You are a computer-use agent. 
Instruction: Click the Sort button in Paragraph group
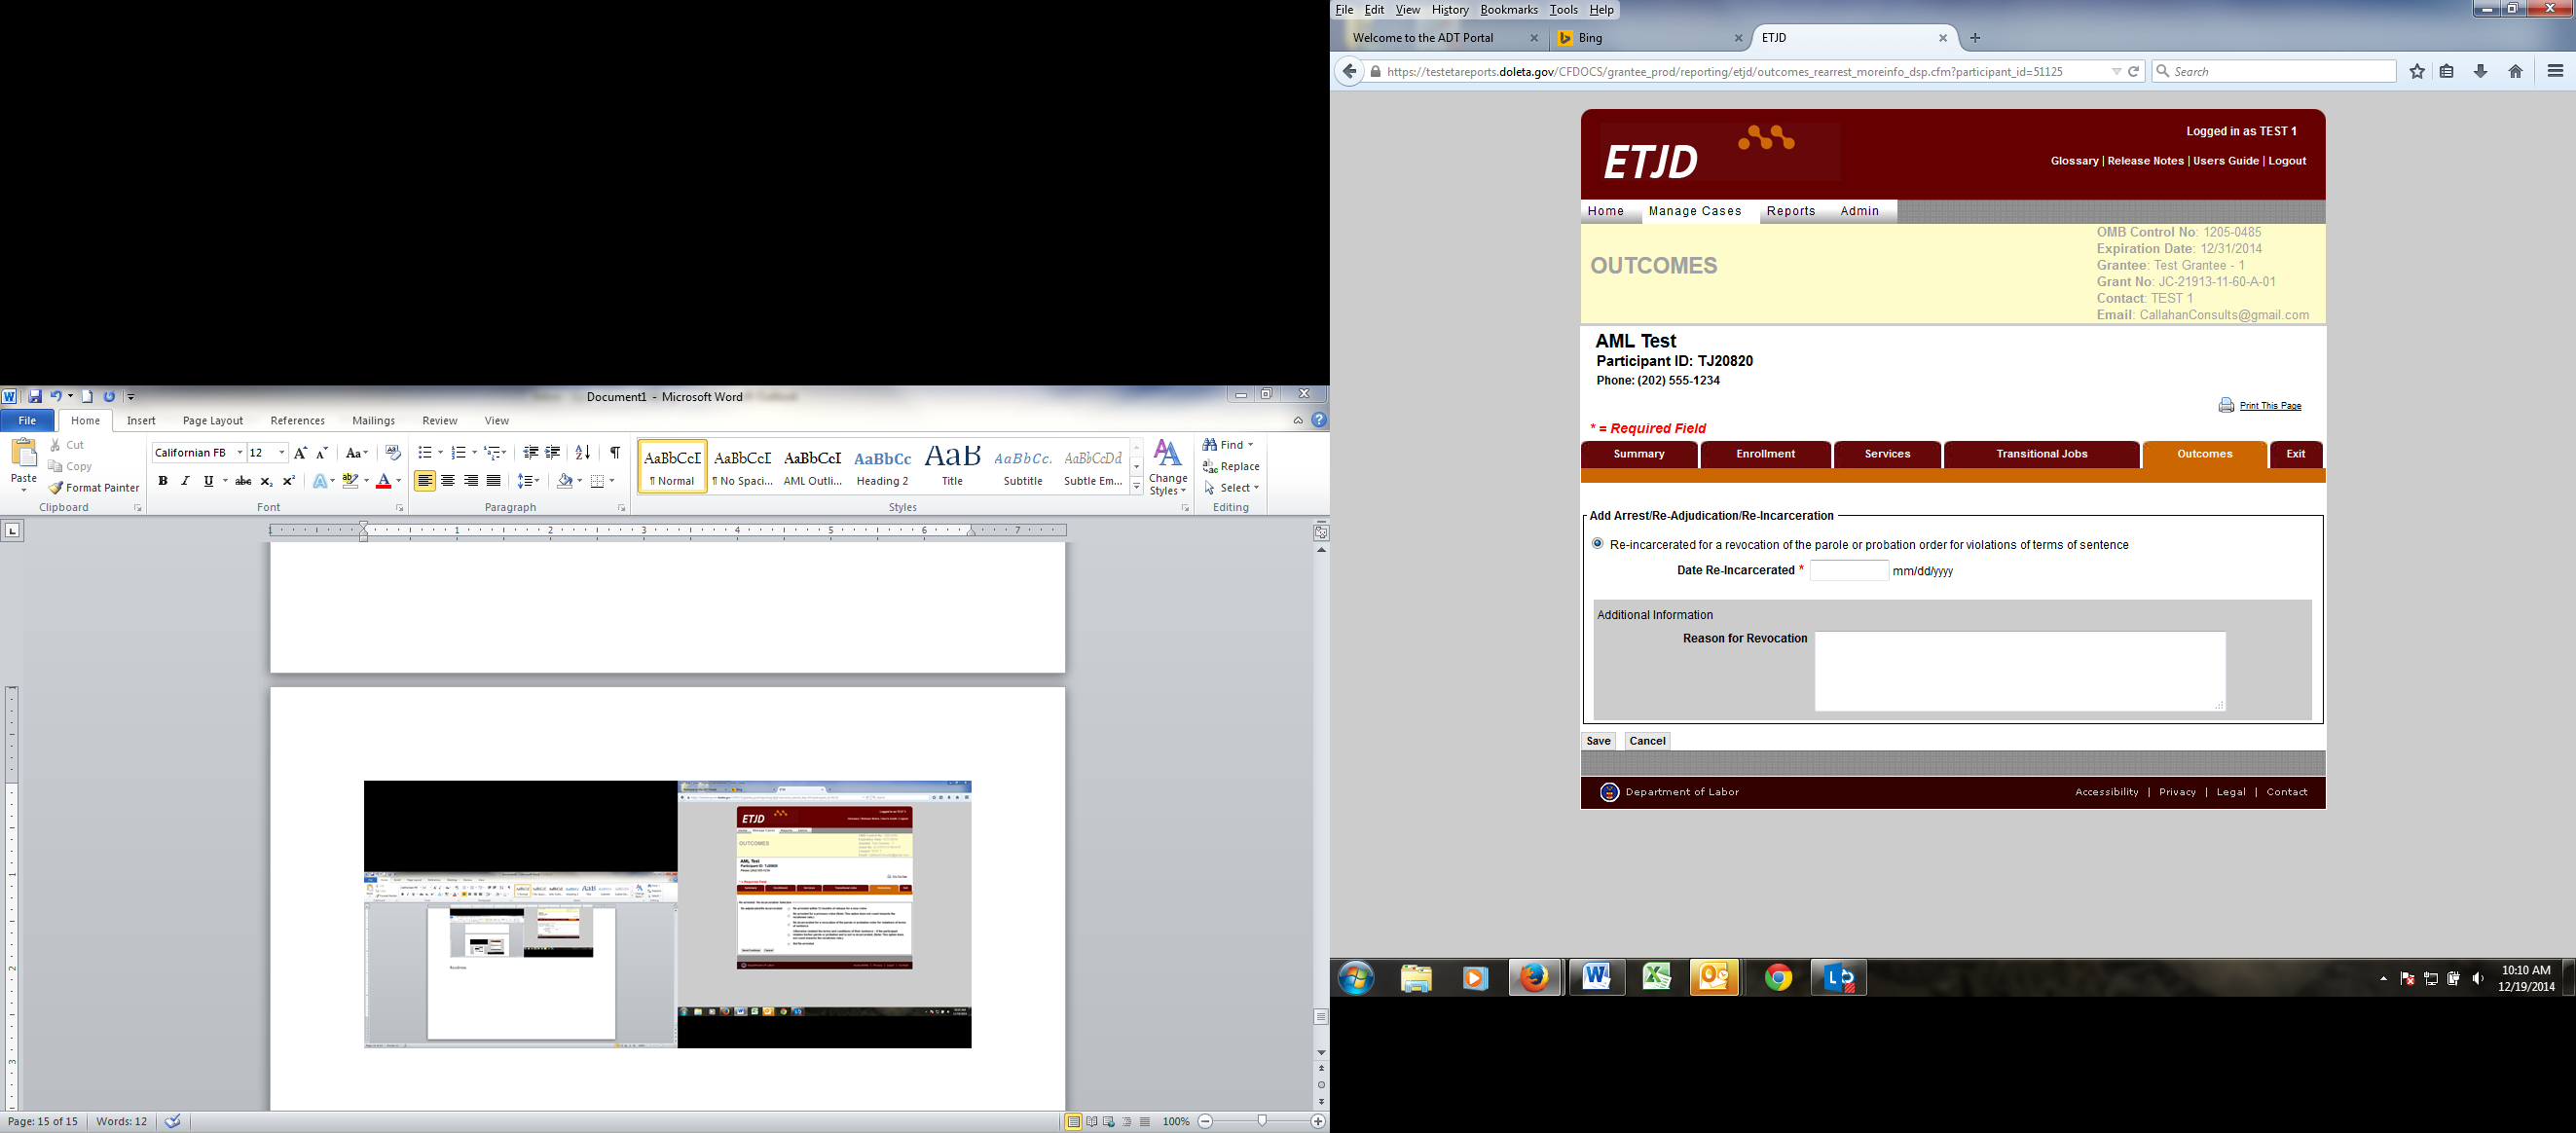pos(583,453)
